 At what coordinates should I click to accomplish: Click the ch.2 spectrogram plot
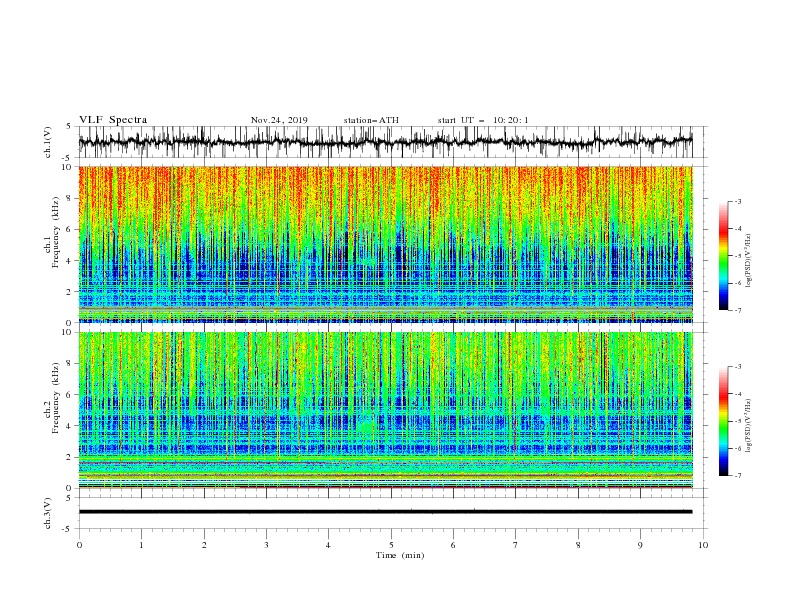(385, 410)
